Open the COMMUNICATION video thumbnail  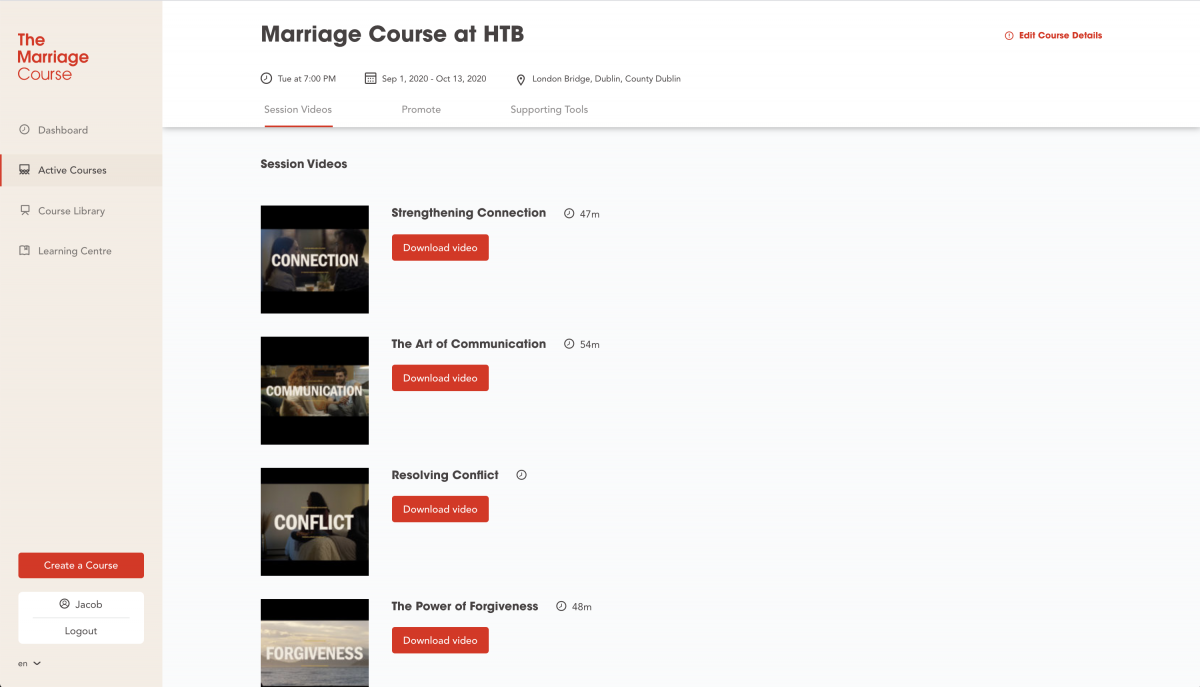coord(315,391)
